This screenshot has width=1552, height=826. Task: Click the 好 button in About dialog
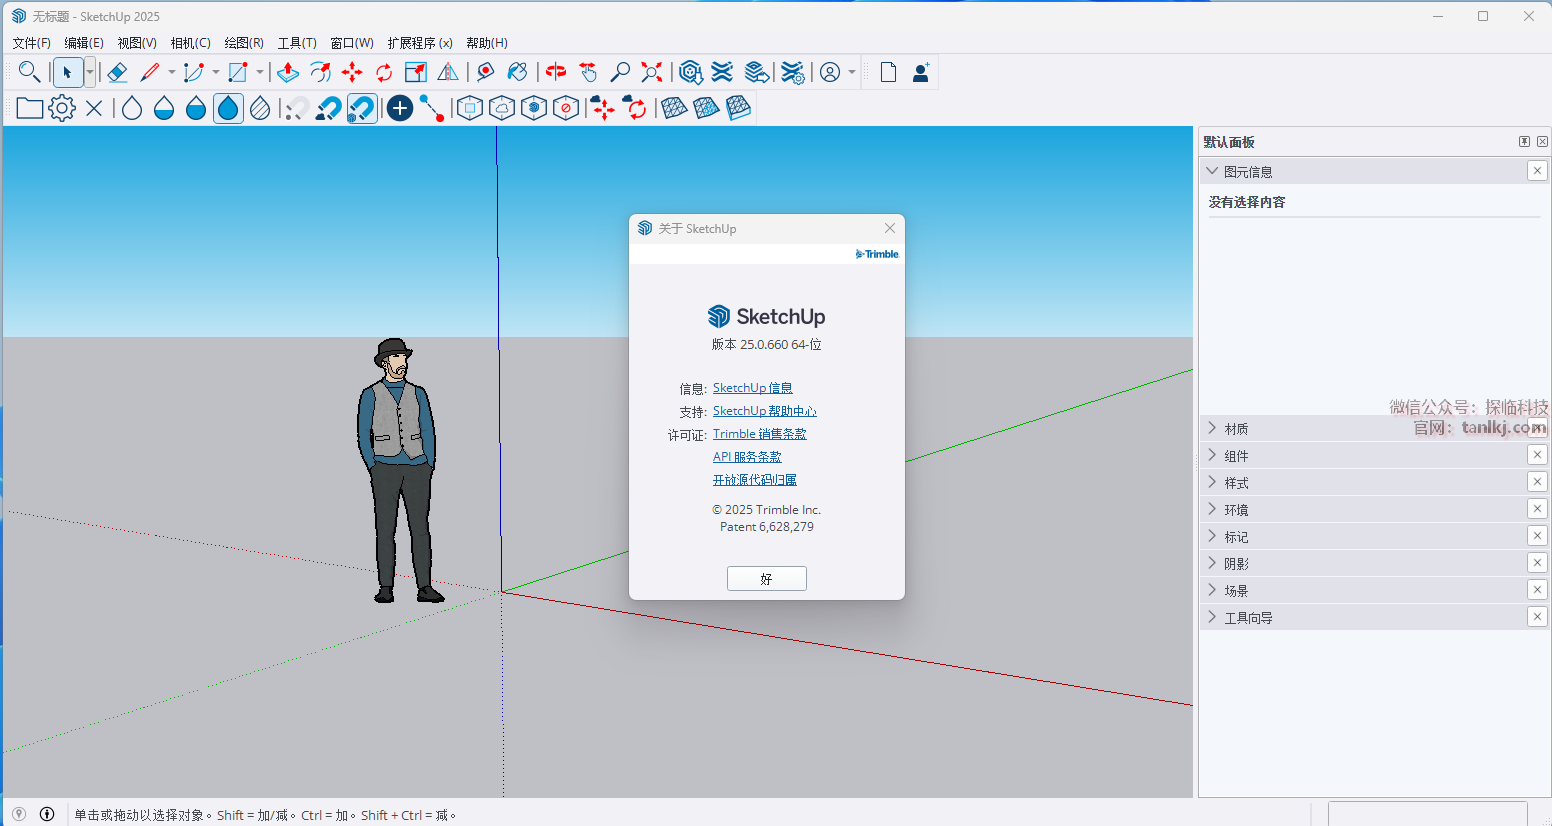click(x=766, y=579)
